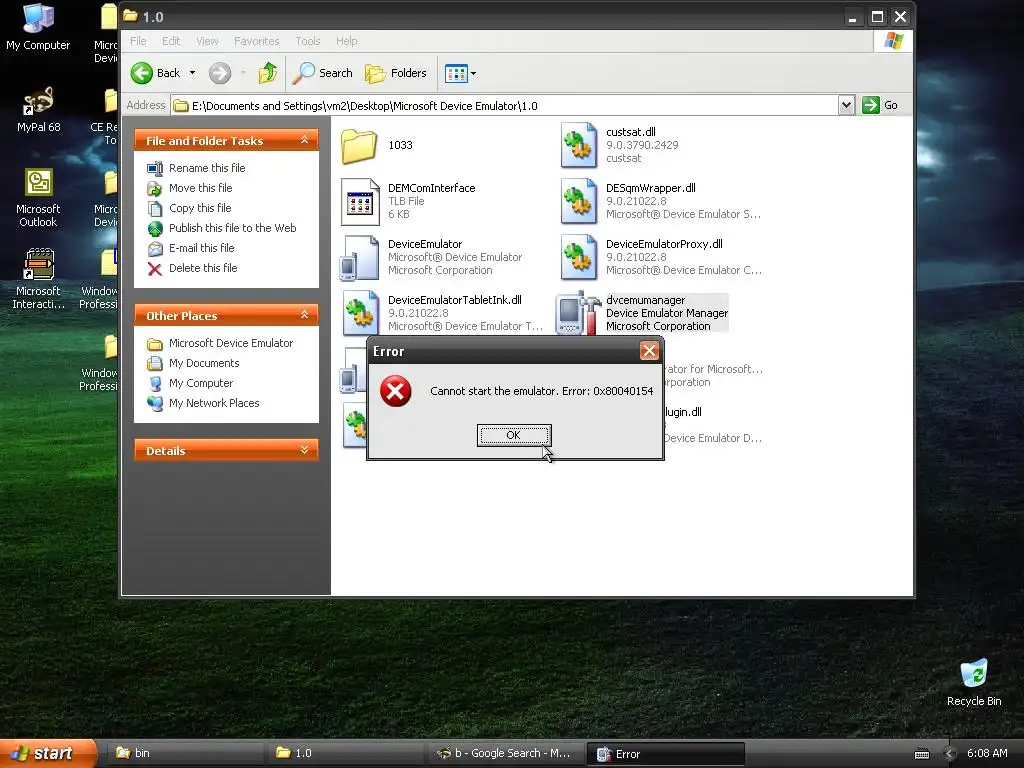
Task: Click the Forward arrow icon
Action: point(220,73)
